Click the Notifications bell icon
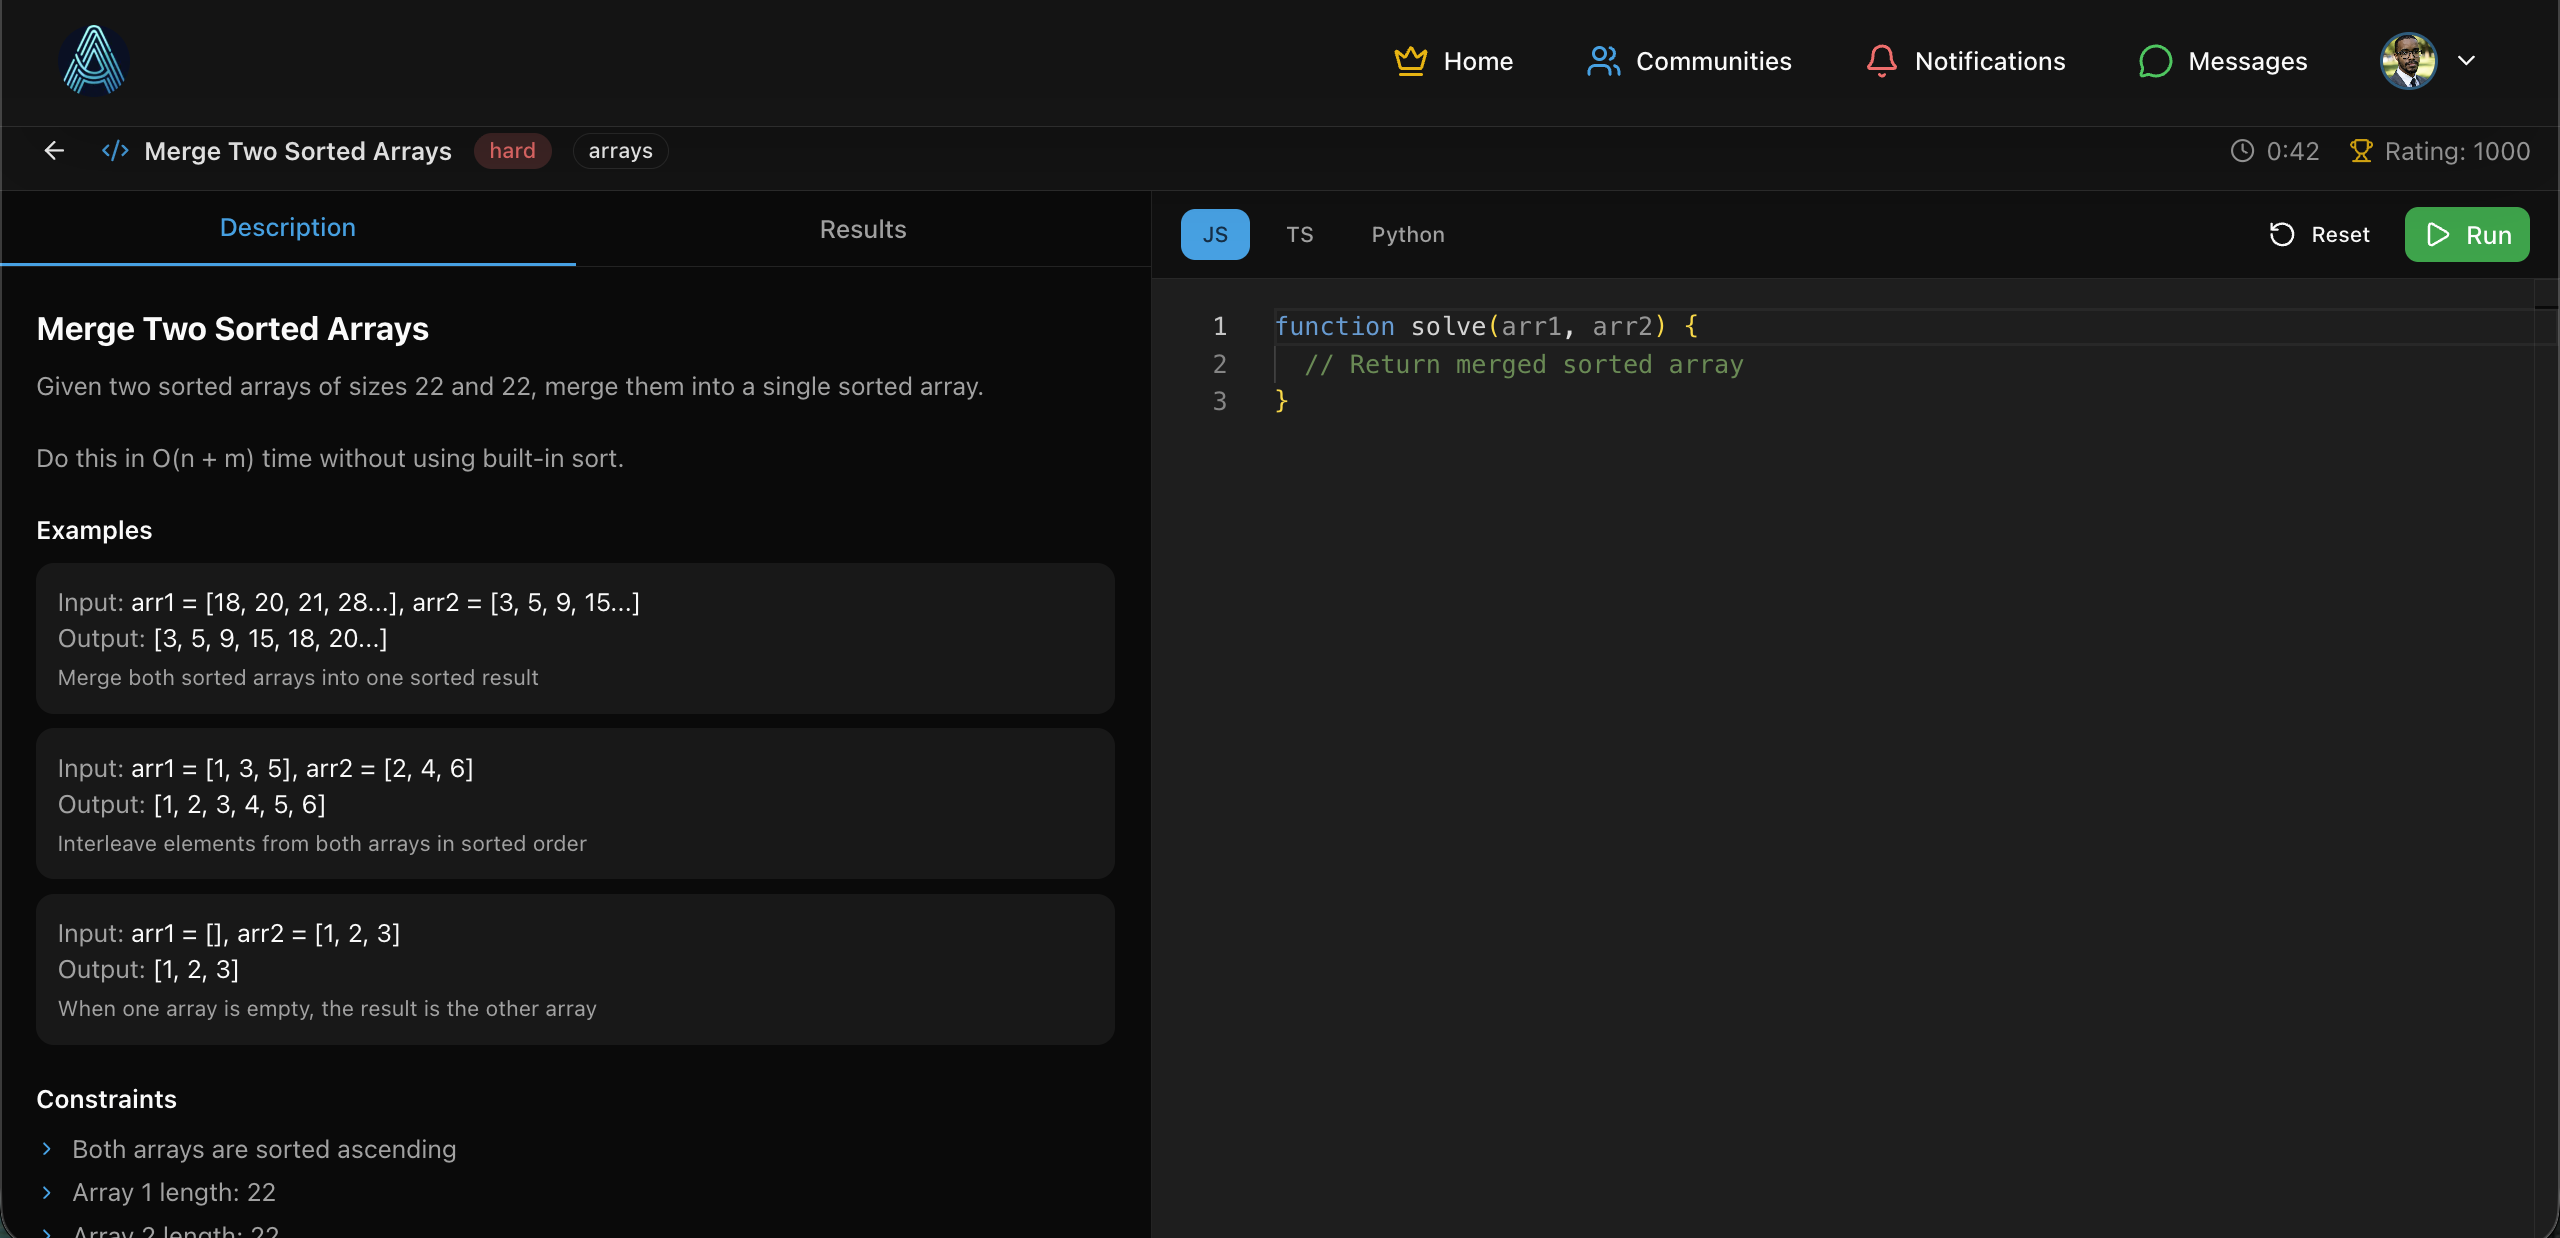The image size is (2560, 1238). 1881,61
